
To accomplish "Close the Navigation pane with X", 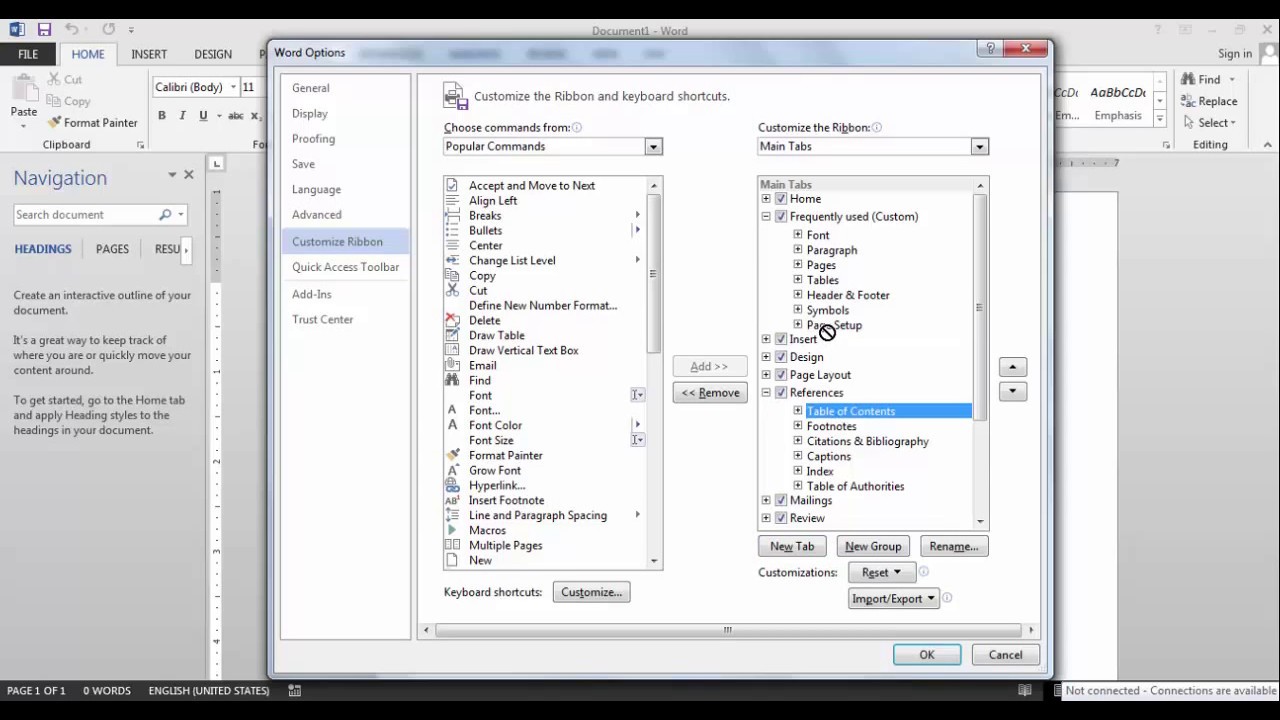I will click(x=188, y=175).
